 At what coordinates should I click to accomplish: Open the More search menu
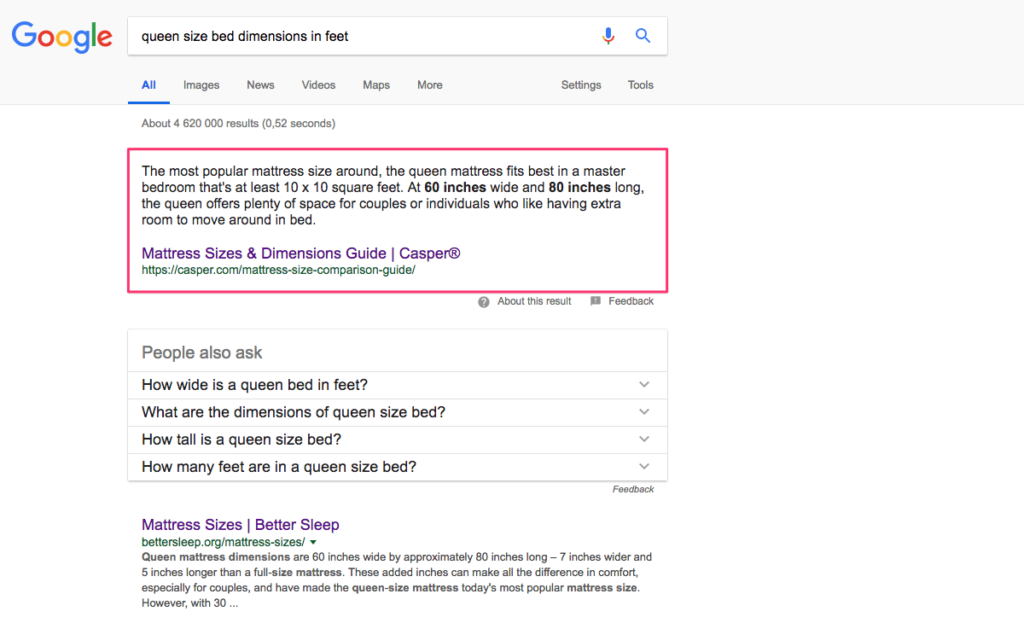coord(430,85)
